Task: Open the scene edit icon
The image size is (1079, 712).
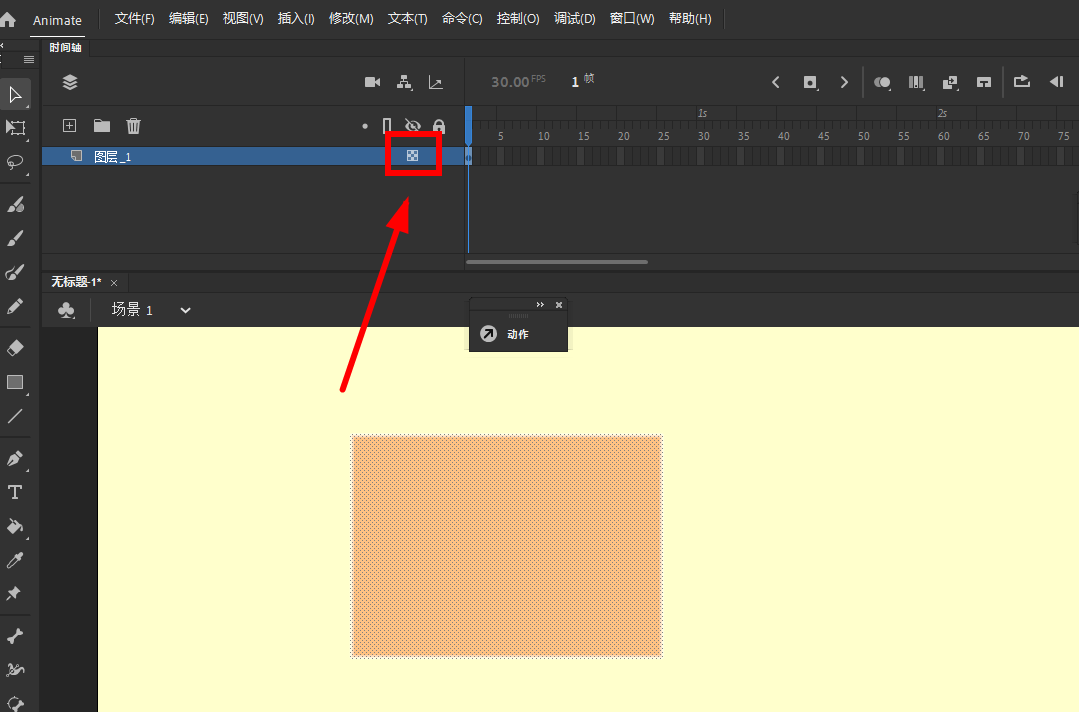Action: click(x=66, y=310)
